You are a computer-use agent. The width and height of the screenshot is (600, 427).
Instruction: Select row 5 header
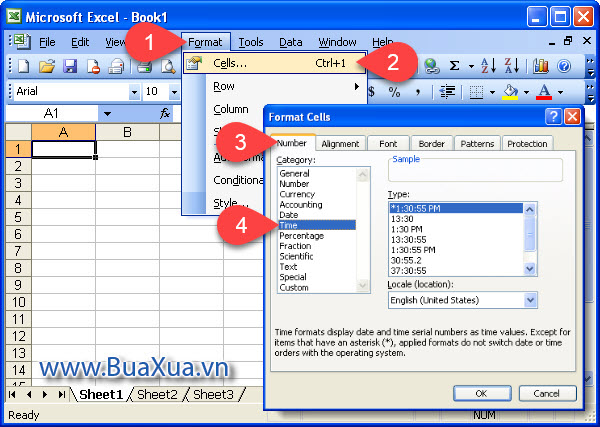coord(18,217)
